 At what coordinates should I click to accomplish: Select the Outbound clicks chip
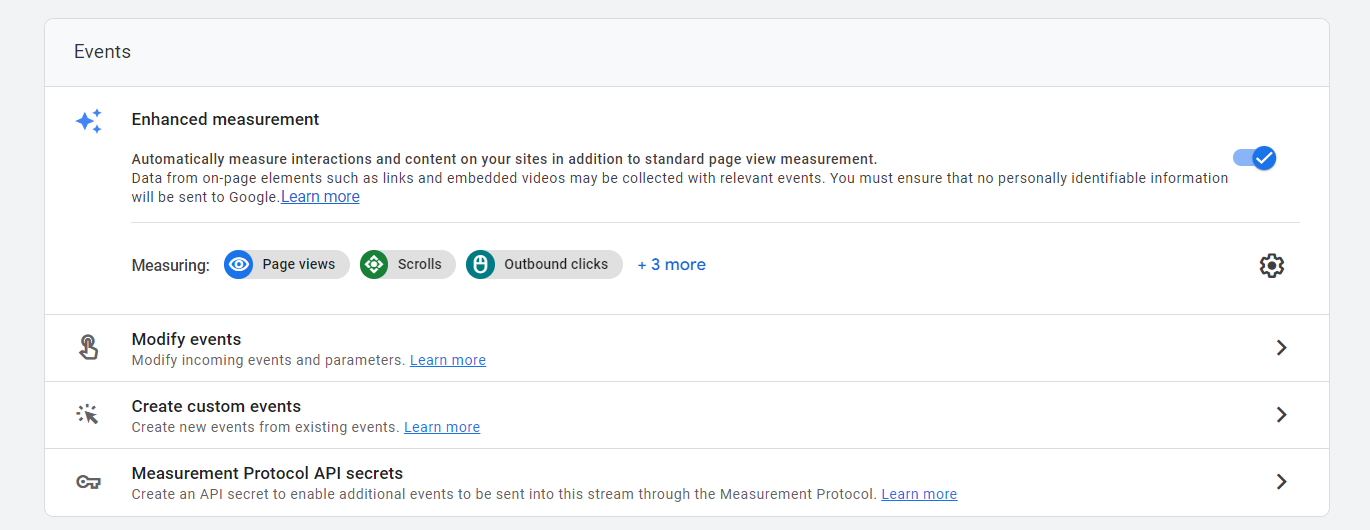click(x=544, y=264)
